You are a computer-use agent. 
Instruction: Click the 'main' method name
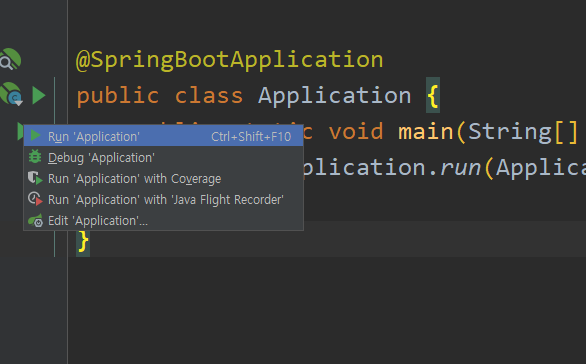click(x=426, y=132)
